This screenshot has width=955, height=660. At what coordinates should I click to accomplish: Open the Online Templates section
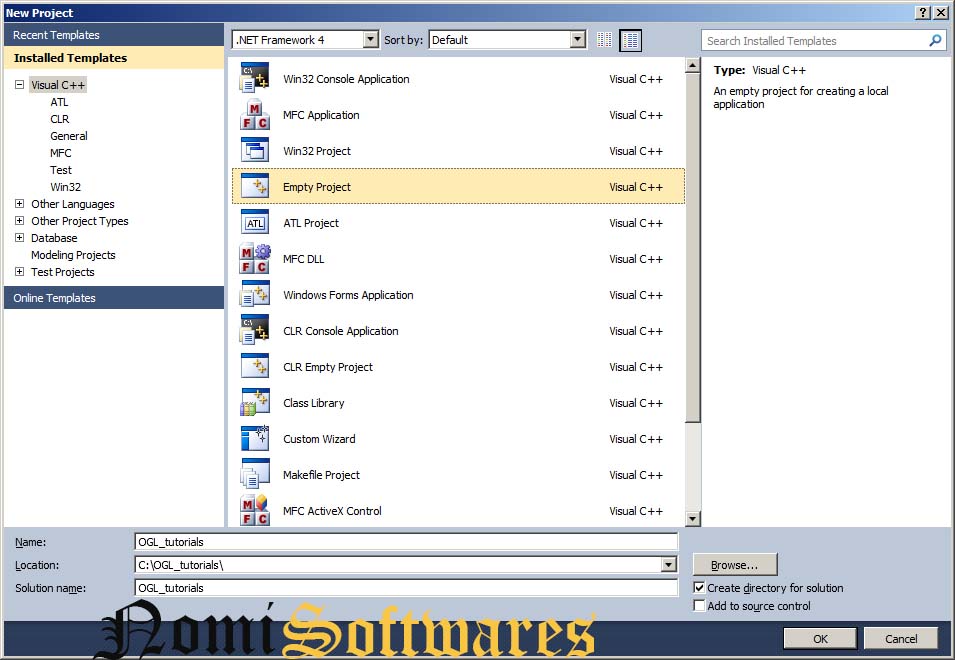coord(114,298)
